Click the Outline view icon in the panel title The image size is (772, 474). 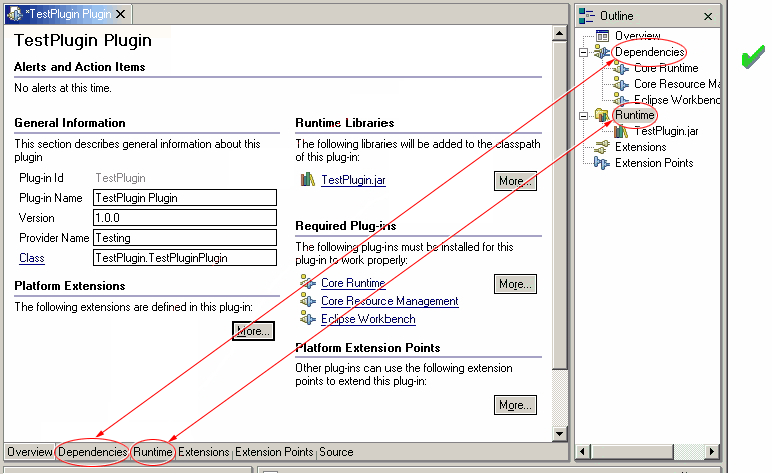pyautogui.click(x=586, y=16)
